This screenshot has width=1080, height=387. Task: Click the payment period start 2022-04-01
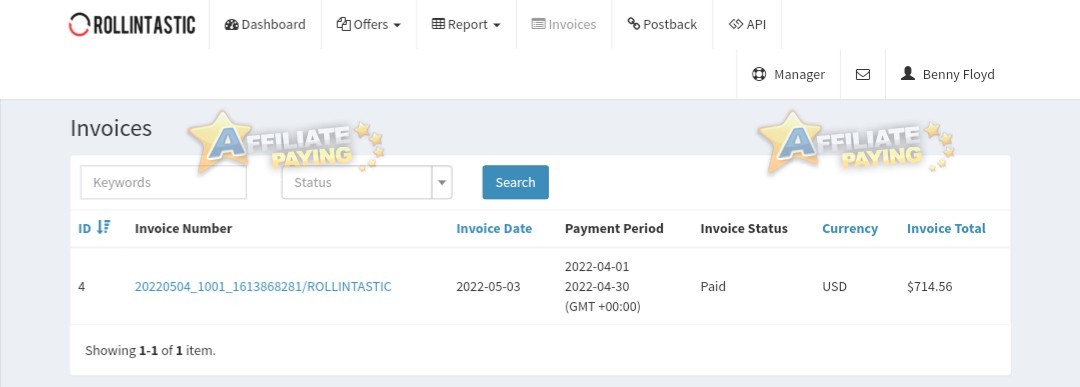point(597,266)
